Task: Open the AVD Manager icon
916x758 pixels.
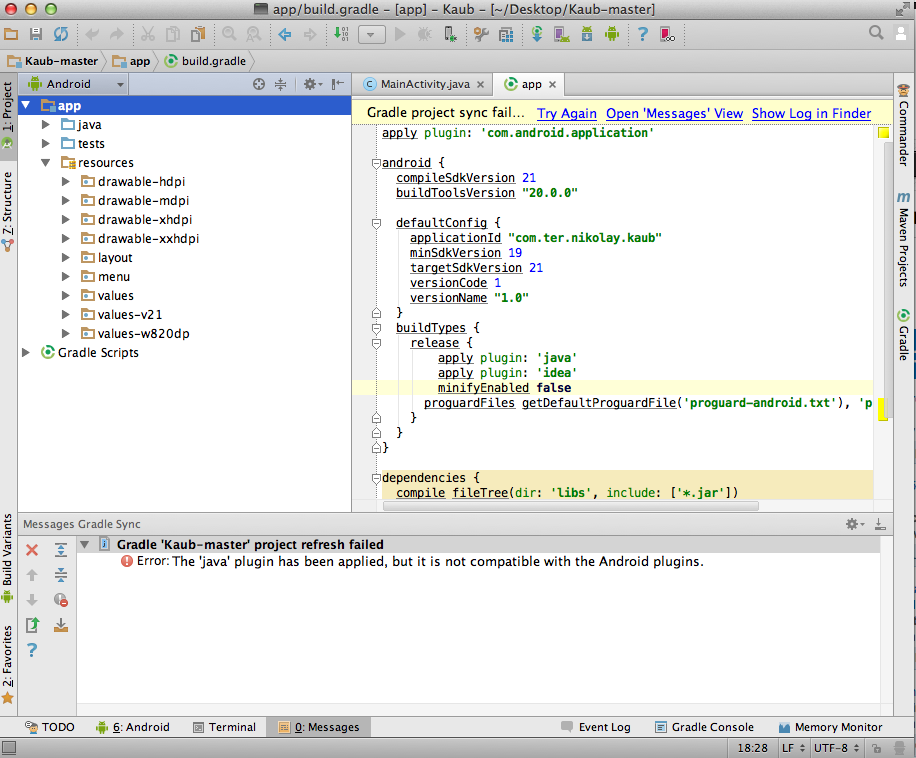Action: point(562,34)
